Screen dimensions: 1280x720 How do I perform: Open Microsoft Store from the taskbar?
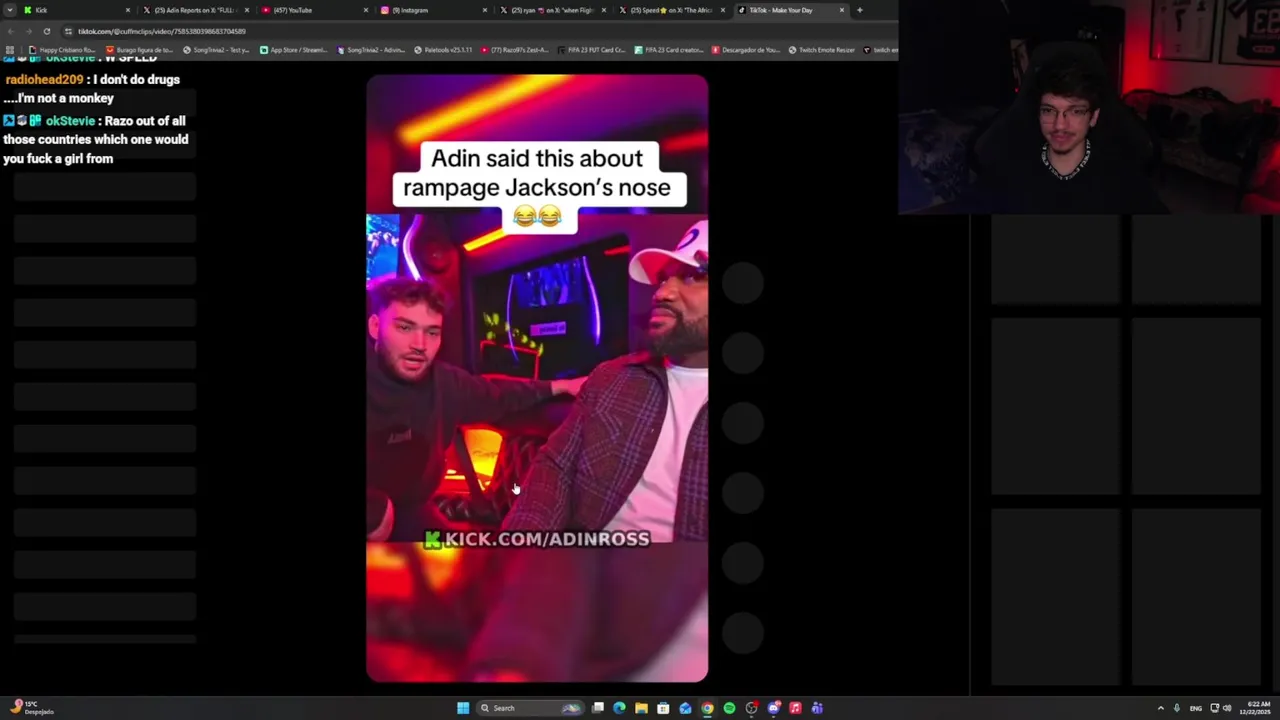tap(663, 708)
